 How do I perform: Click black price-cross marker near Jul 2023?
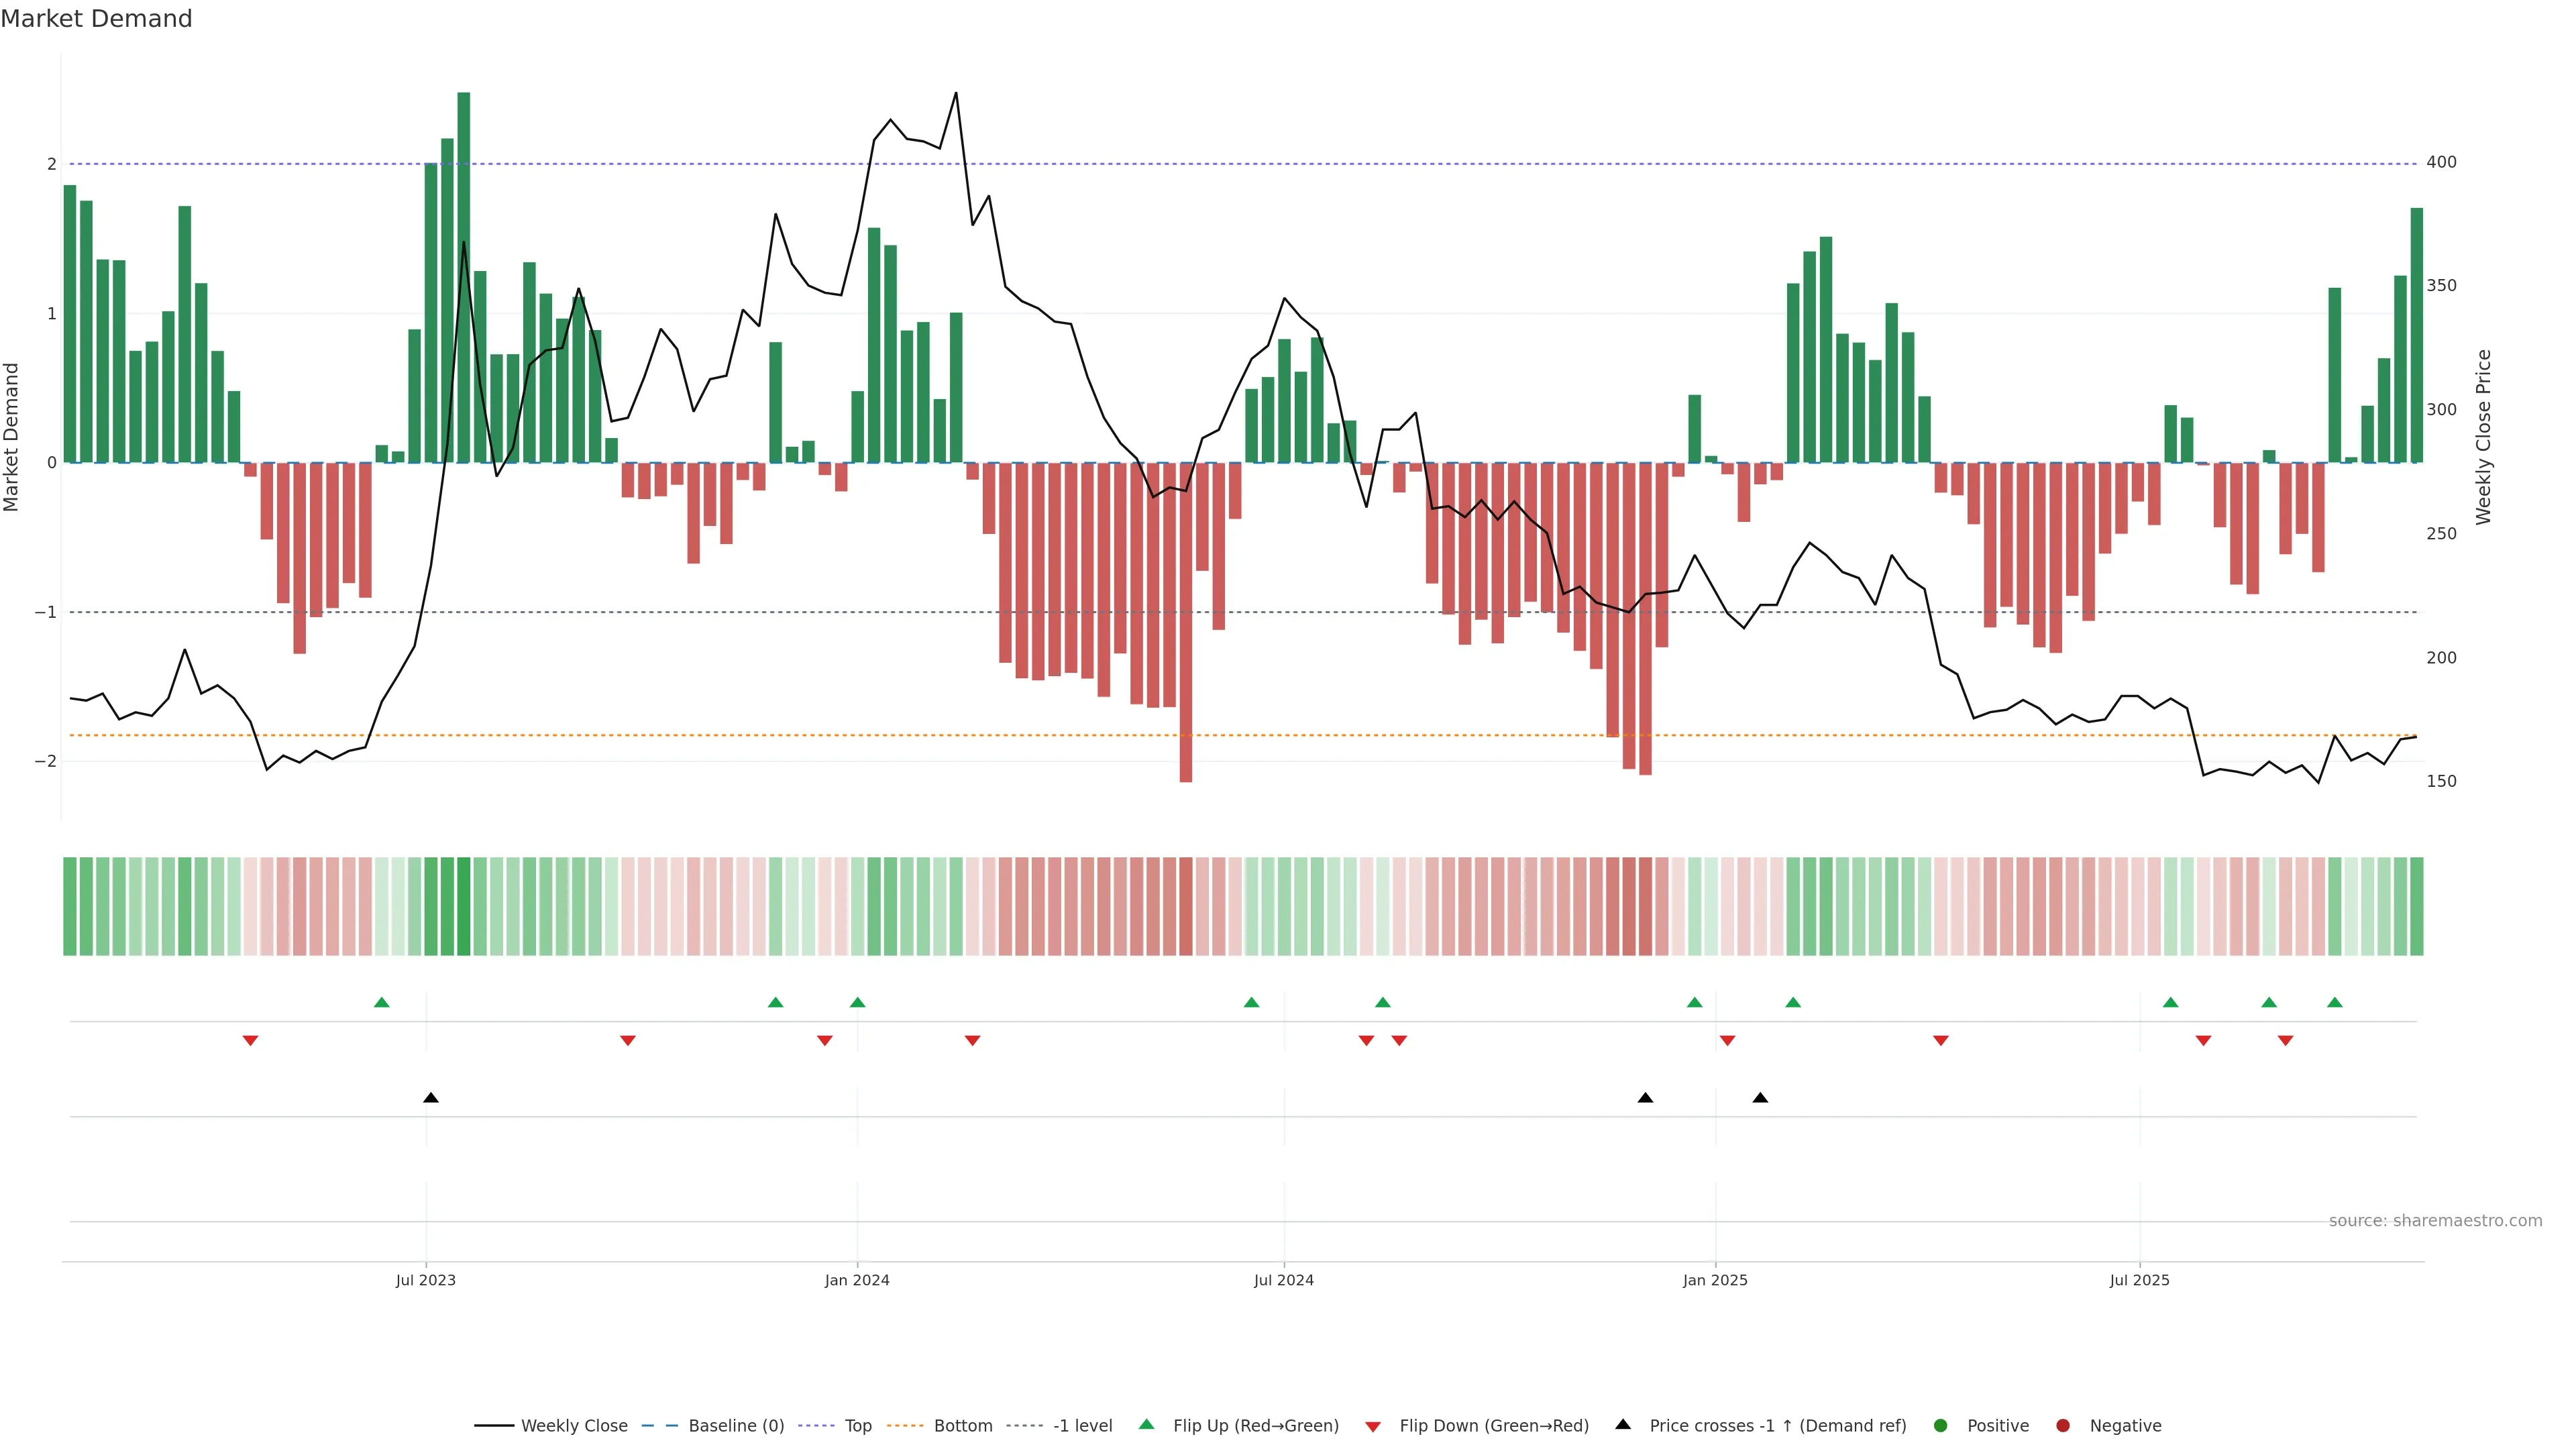coord(431,1098)
